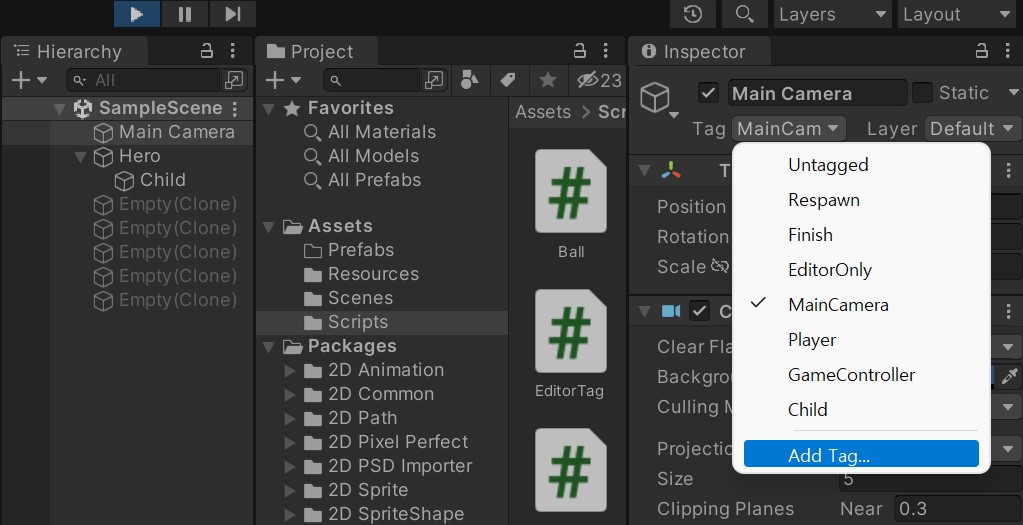Open the Search by Label tag icon

click(508, 80)
